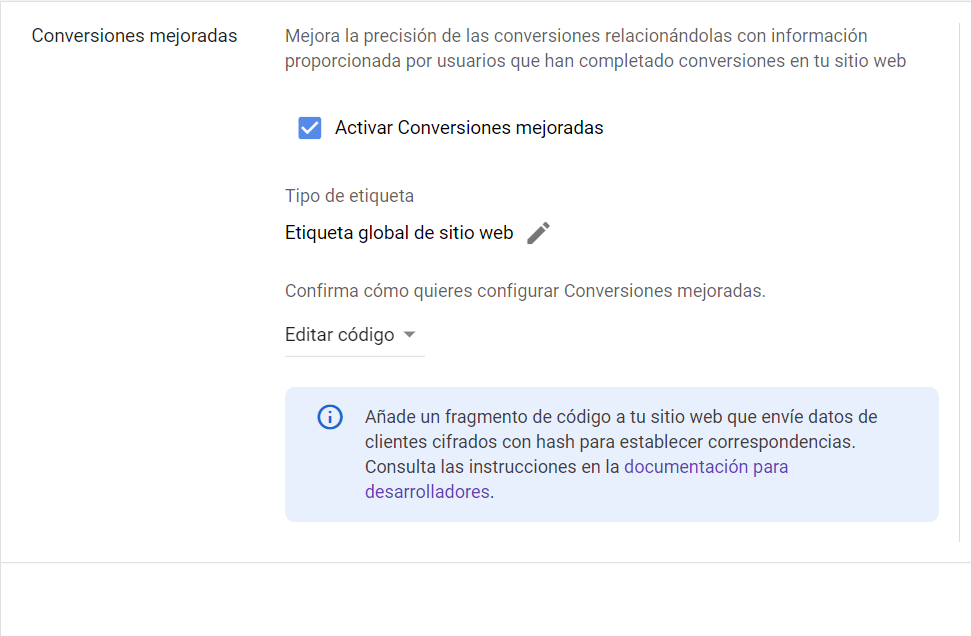Click the info icon in the blue notice

click(330, 417)
